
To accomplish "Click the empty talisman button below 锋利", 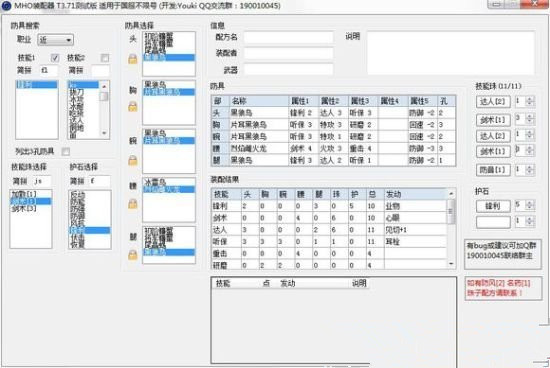I will (x=493, y=222).
